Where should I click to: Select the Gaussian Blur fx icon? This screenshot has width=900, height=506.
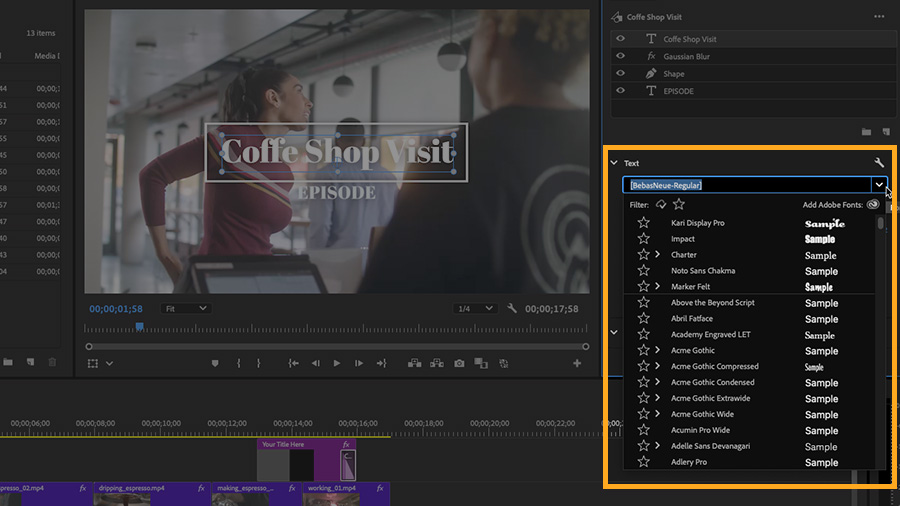pos(651,56)
